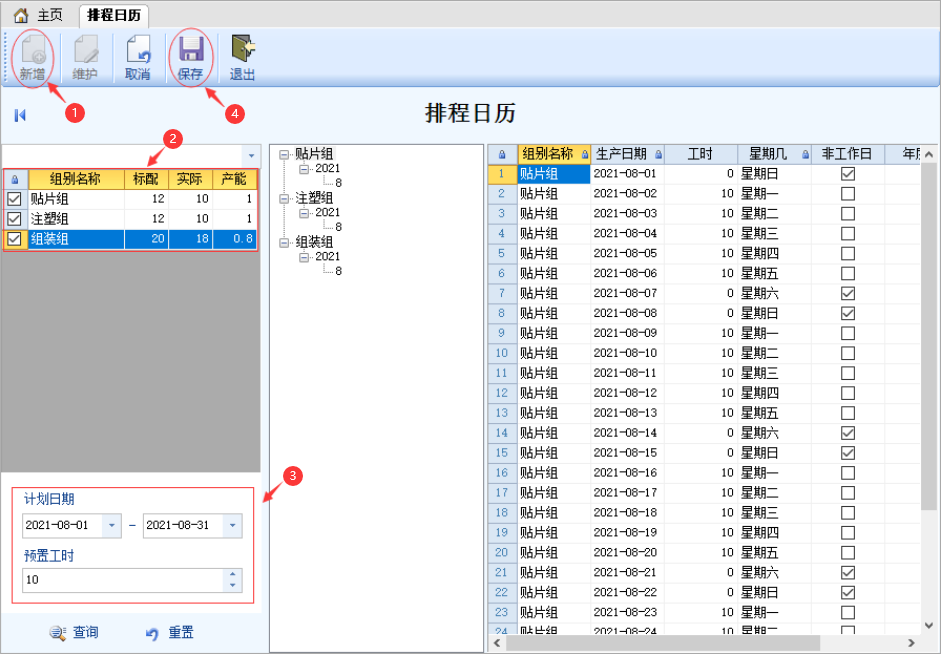Toggle 非工作日 checkbox for 2021-08-08
The height and width of the screenshot is (654, 941).
pyautogui.click(x=847, y=313)
